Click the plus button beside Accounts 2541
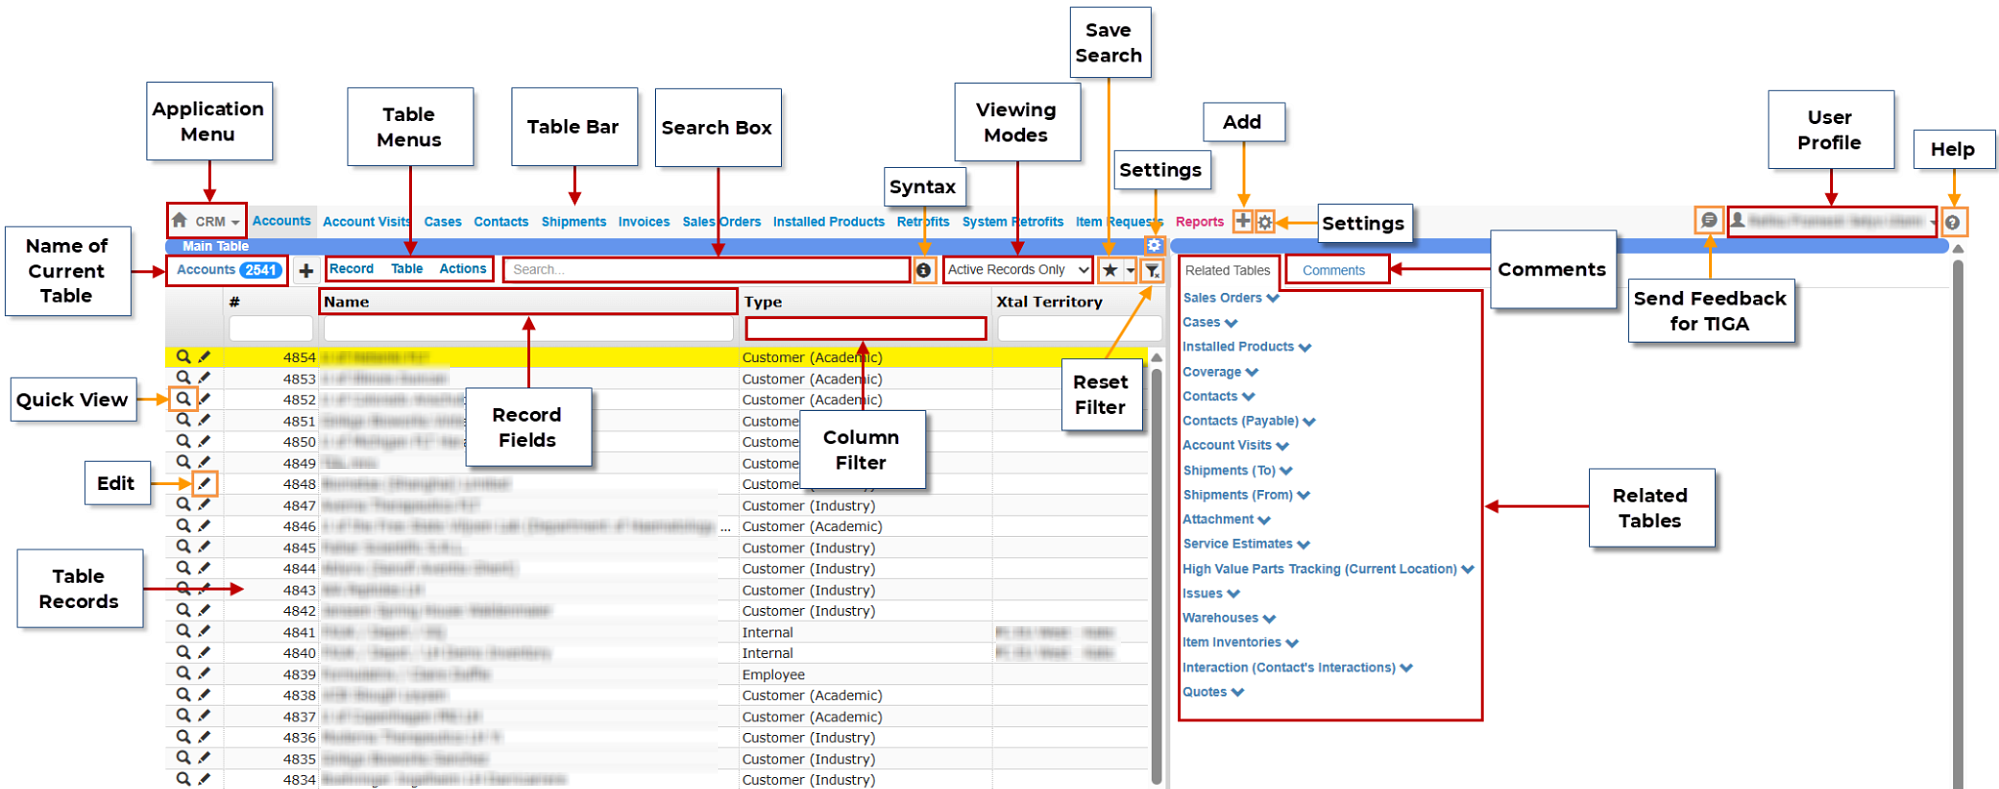 tap(306, 270)
